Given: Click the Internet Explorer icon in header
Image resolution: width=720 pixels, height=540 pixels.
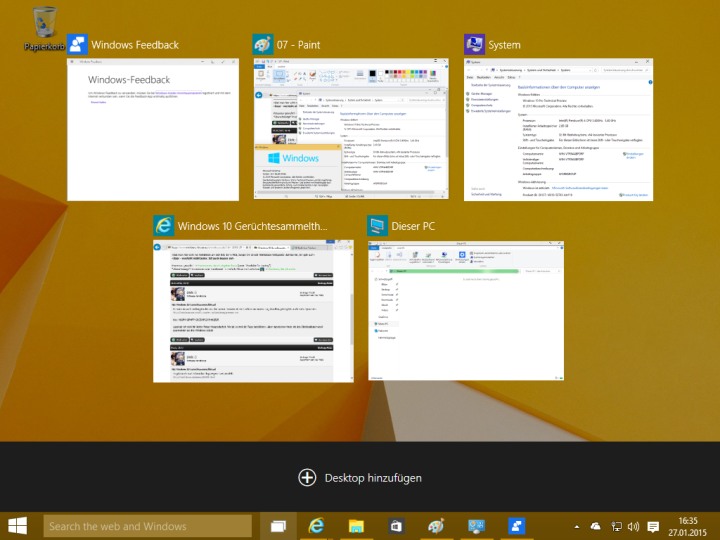Looking at the screenshot, I should [x=163, y=225].
